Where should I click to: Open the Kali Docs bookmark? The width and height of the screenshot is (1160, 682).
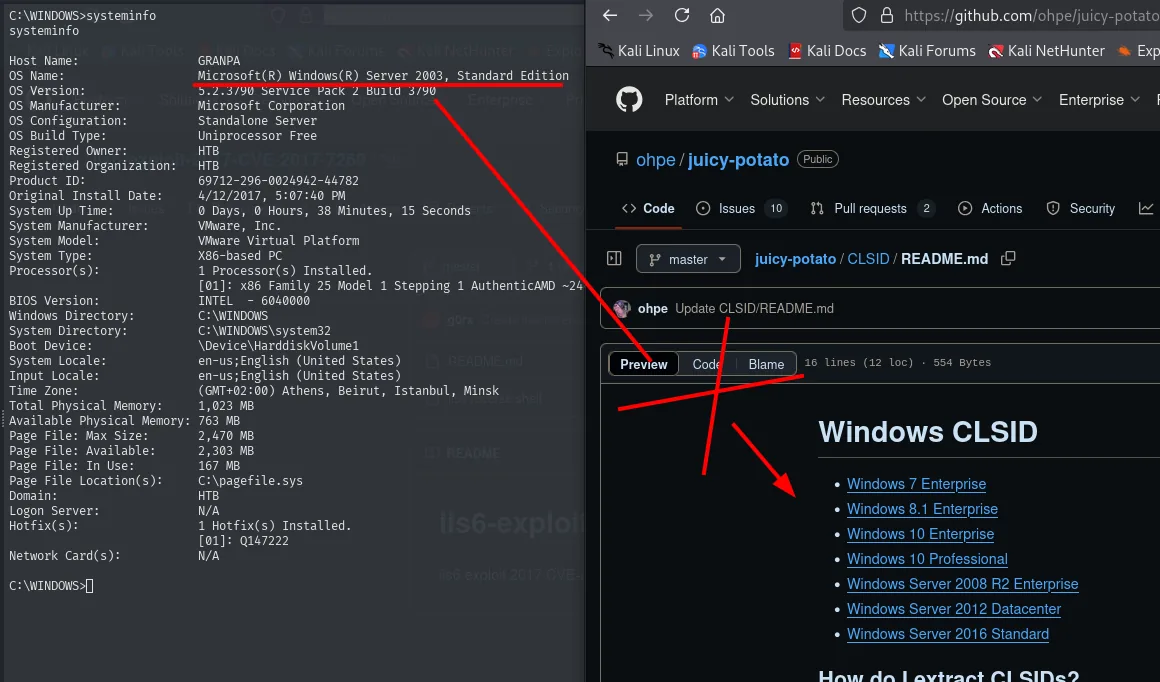[x=827, y=51]
